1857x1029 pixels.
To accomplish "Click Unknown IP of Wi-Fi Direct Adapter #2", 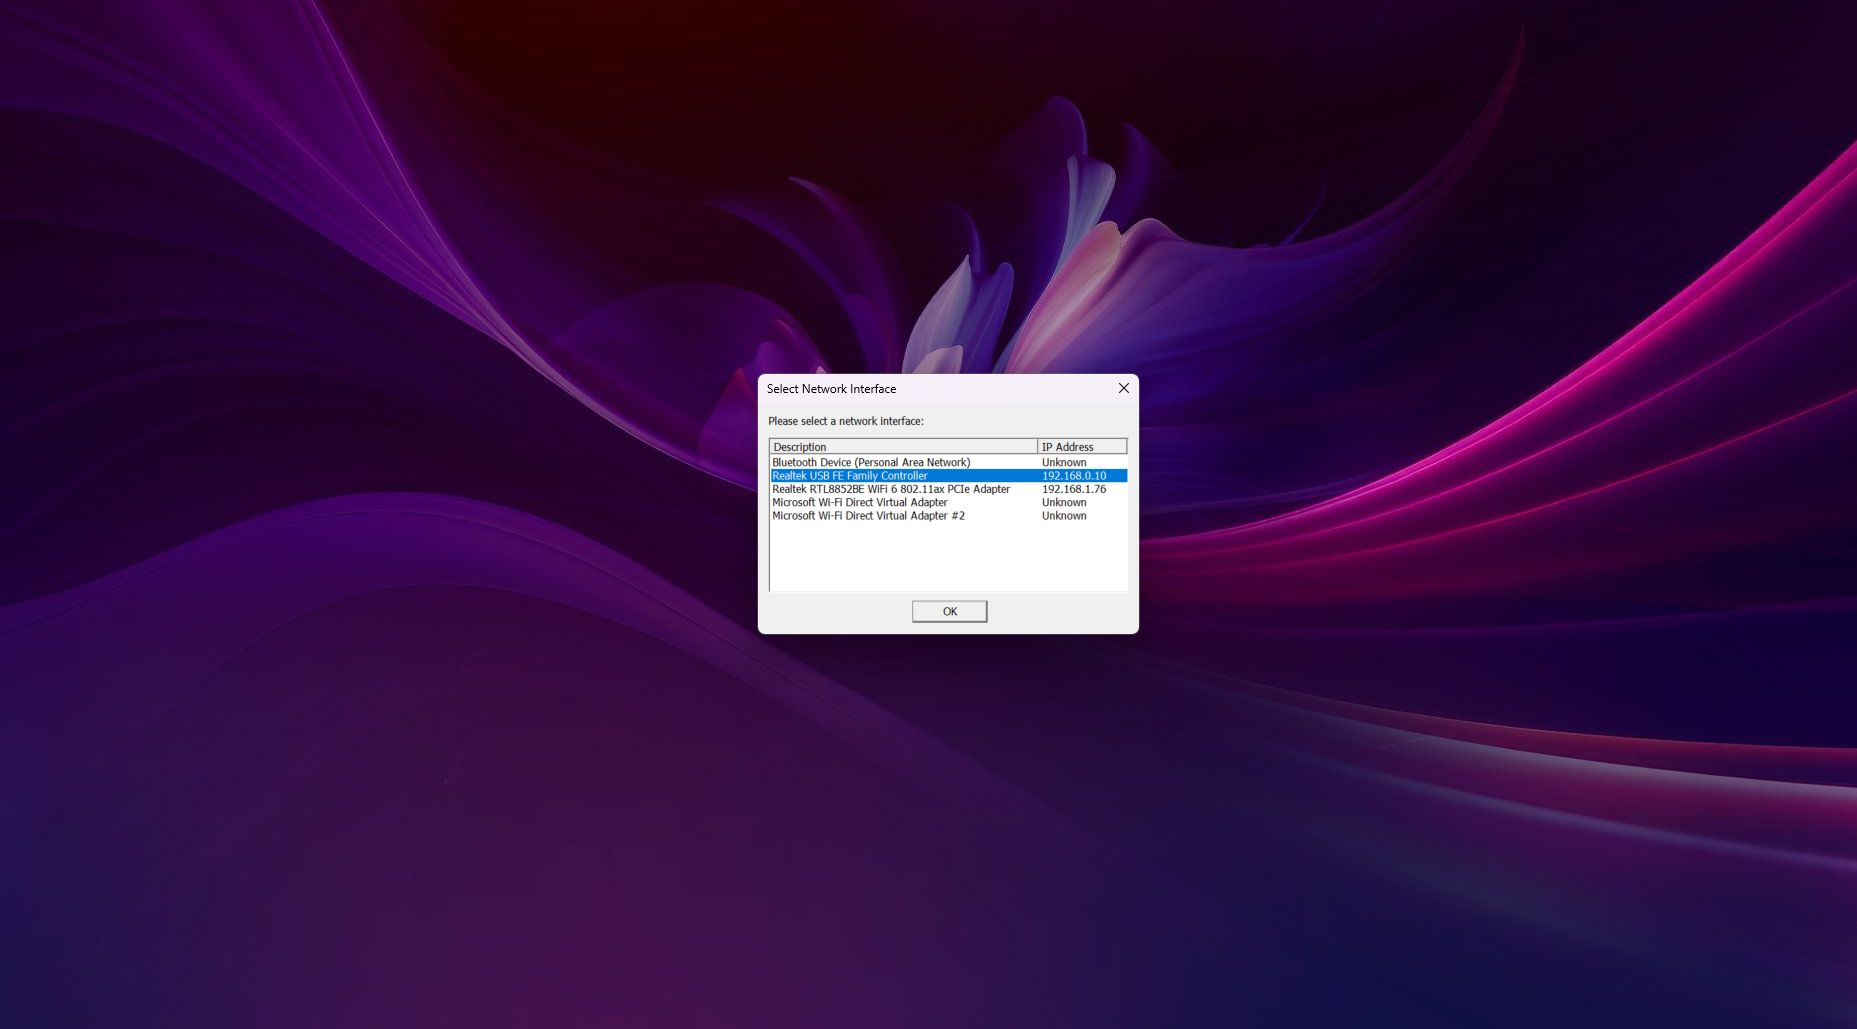I will (x=1063, y=516).
